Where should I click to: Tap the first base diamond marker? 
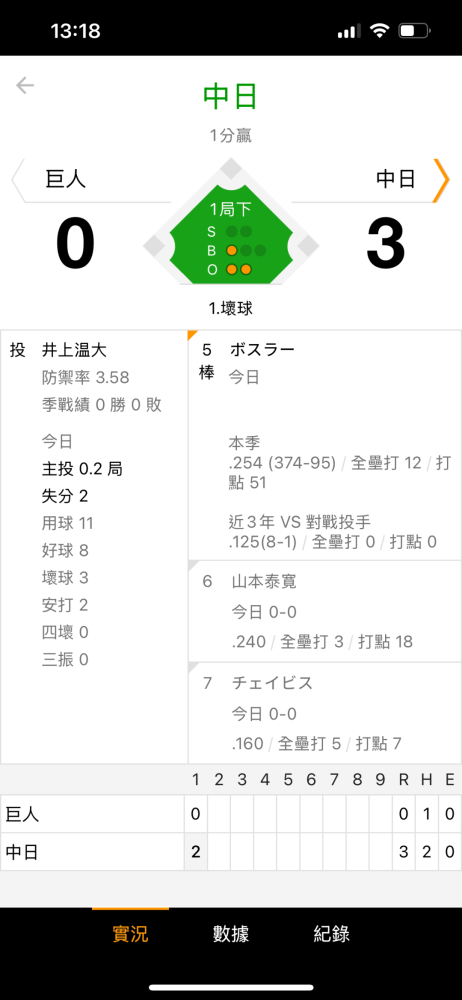click(x=307, y=245)
